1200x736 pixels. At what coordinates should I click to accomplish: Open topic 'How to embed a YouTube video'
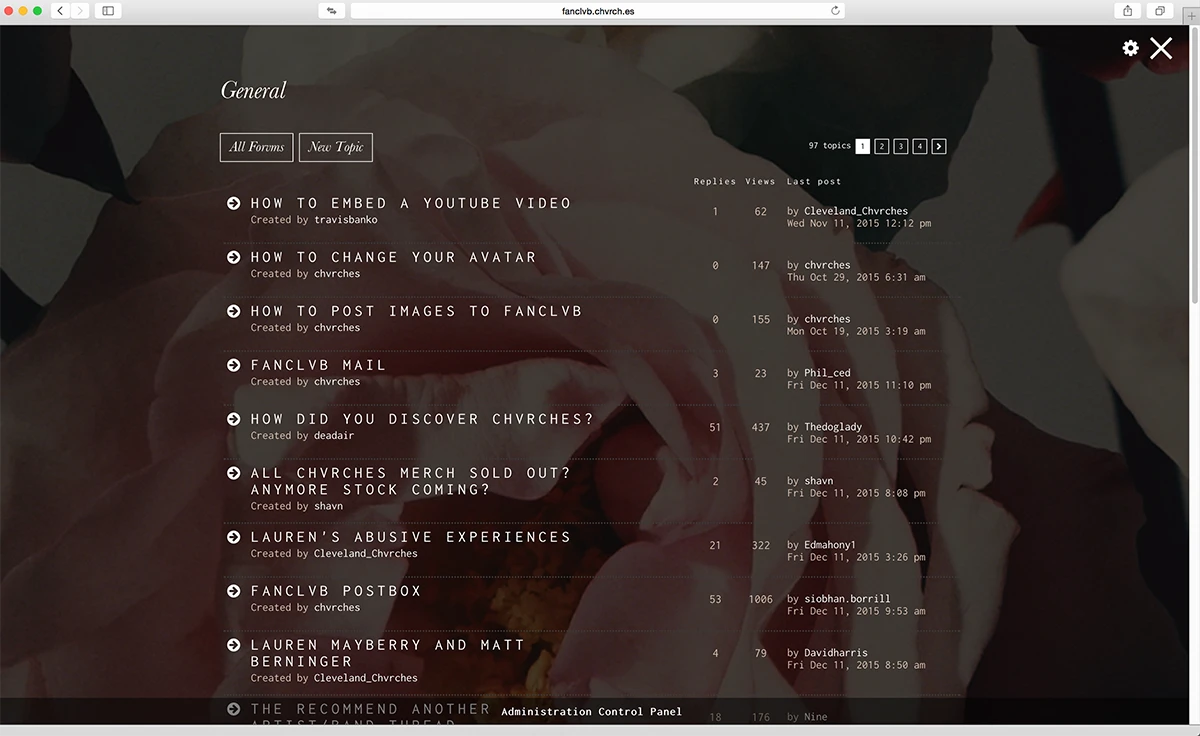point(411,203)
